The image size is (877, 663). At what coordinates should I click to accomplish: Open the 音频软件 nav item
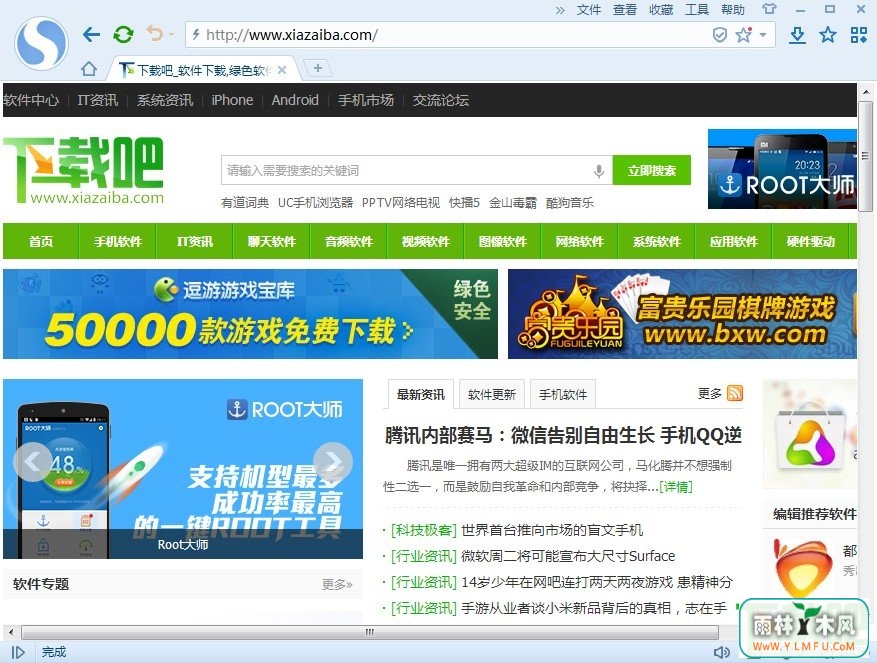348,241
